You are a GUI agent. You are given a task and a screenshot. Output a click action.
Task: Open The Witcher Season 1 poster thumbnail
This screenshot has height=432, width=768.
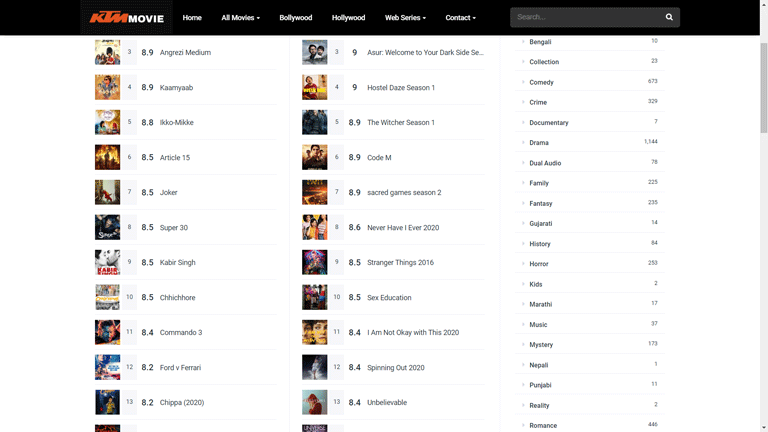tap(314, 122)
